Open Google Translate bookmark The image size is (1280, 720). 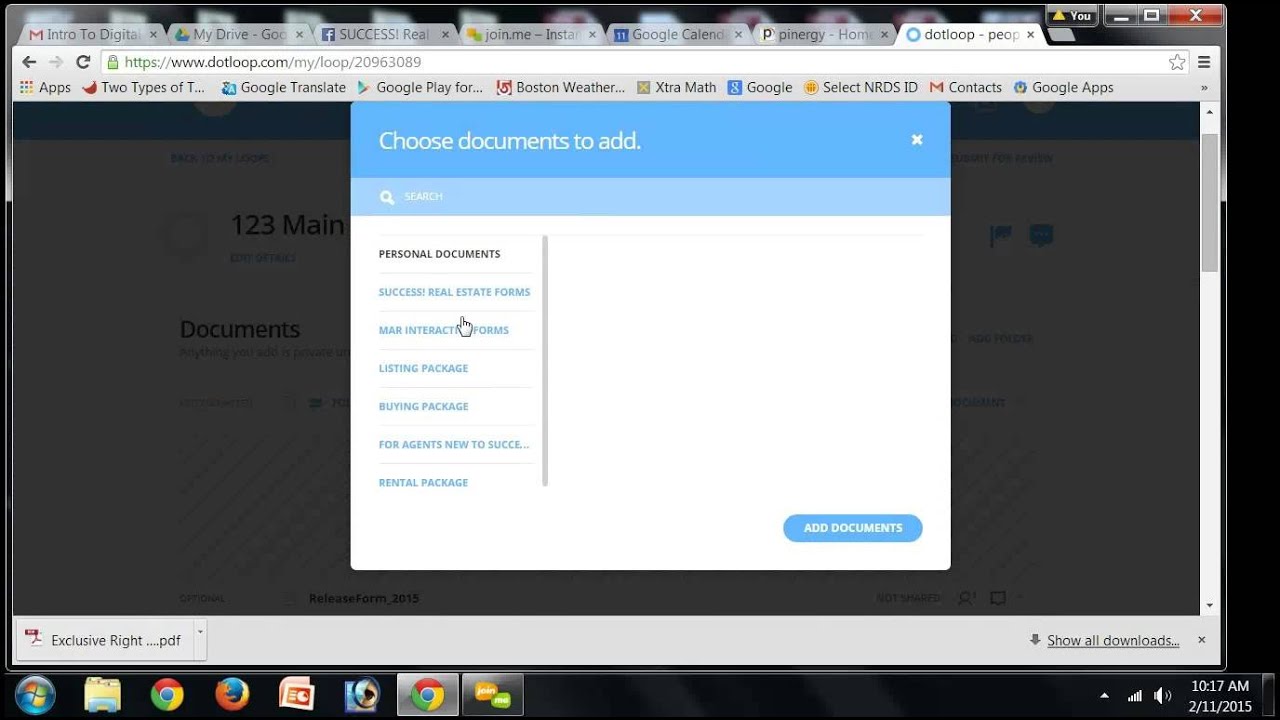283,88
